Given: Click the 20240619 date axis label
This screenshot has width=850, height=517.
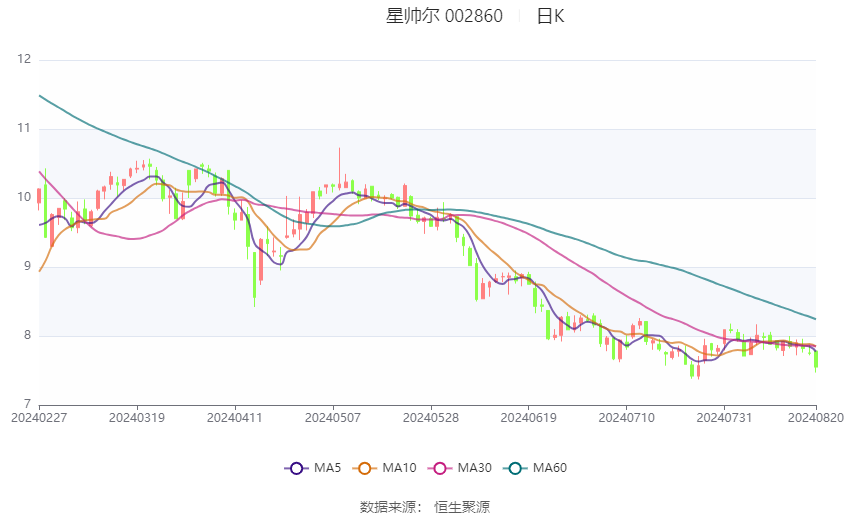Looking at the screenshot, I should [529, 418].
